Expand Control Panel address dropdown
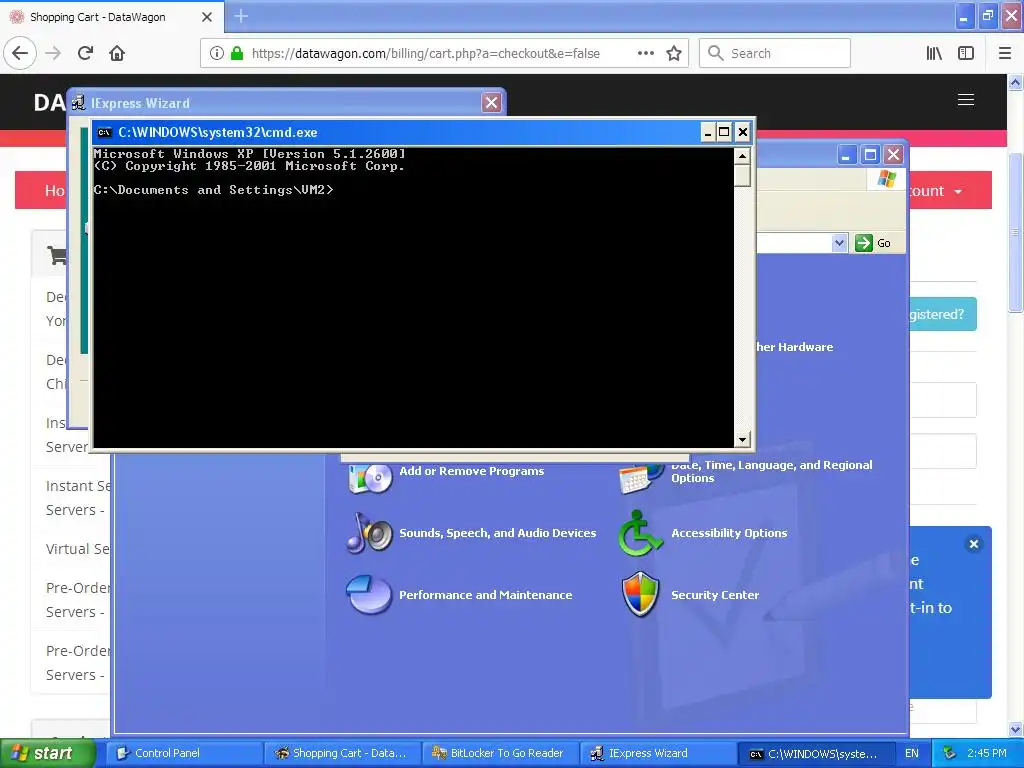Image resolution: width=1024 pixels, height=768 pixels. pyautogui.click(x=839, y=243)
